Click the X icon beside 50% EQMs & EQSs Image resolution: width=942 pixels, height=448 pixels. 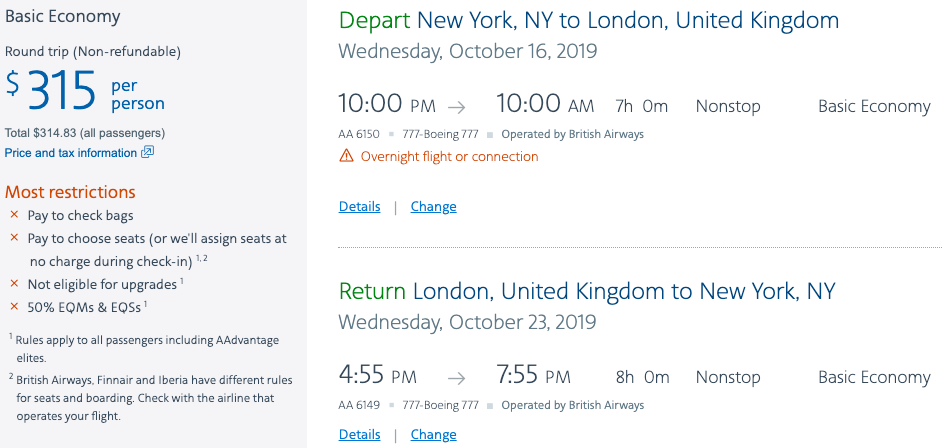[x=14, y=307]
